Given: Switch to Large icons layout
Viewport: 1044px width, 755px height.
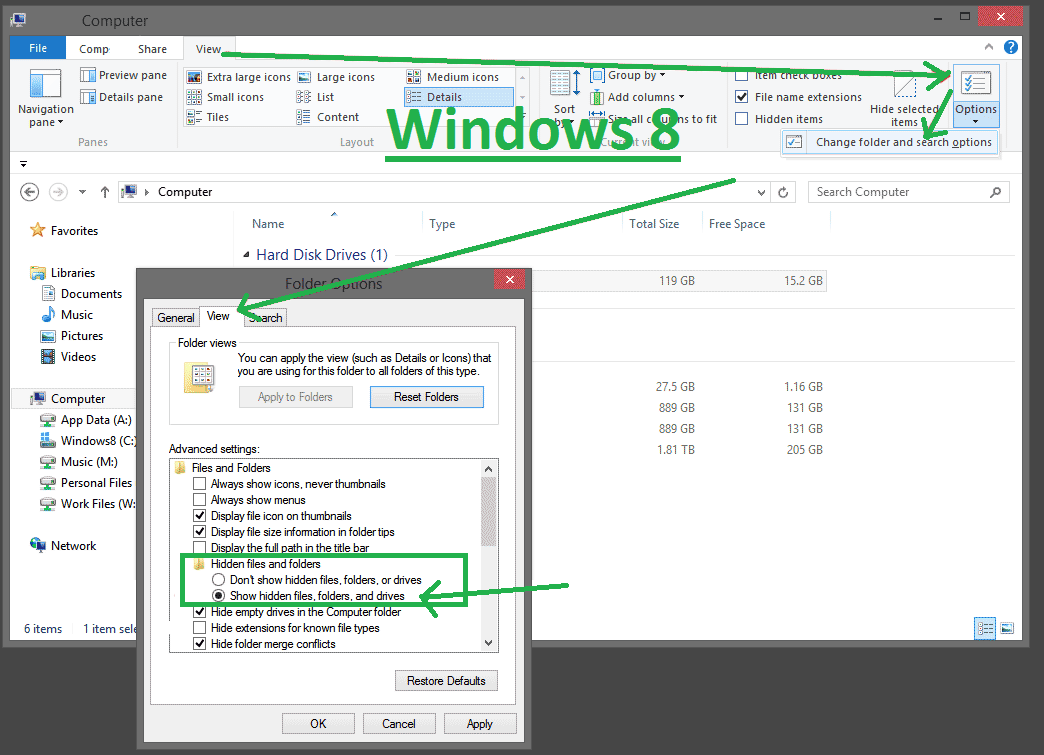Looking at the screenshot, I should tap(336, 77).
